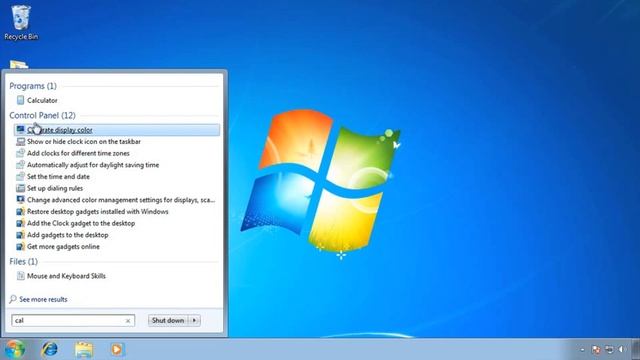Image resolution: width=640 pixels, height=360 pixels.
Task: Open Windows Explorer folder in taskbar
Action: tap(84, 349)
